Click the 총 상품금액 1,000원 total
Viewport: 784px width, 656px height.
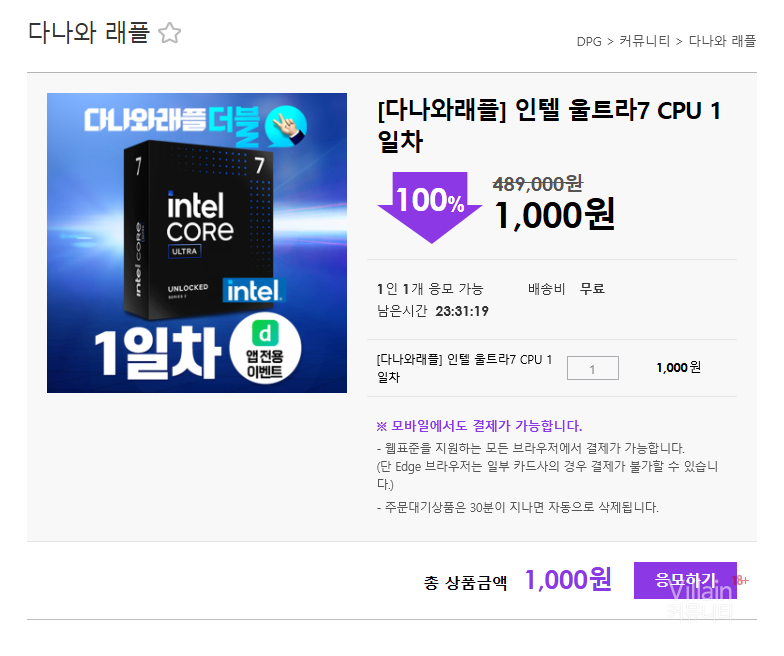[x=518, y=580]
